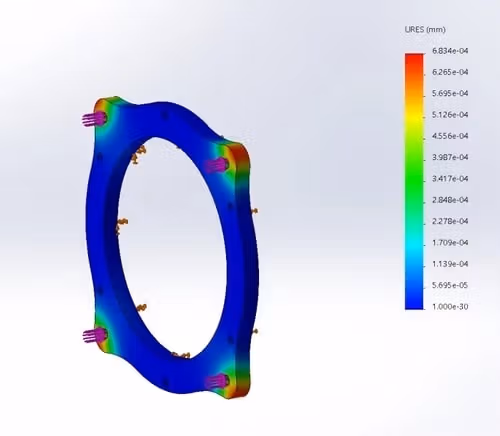Select the top-right purple force arrows
The image size is (500, 436).
[217, 165]
